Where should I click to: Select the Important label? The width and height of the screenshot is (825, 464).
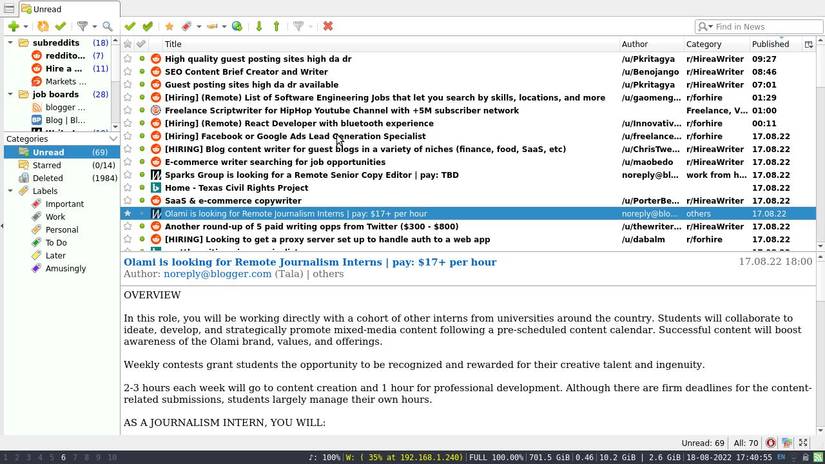(x=64, y=204)
